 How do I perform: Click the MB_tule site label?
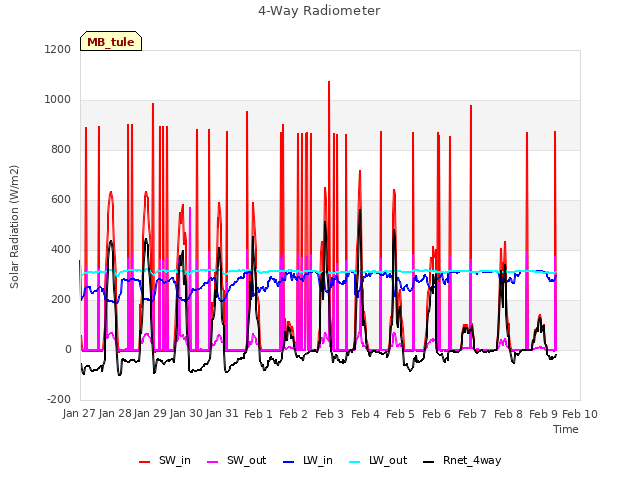(x=111, y=42)
